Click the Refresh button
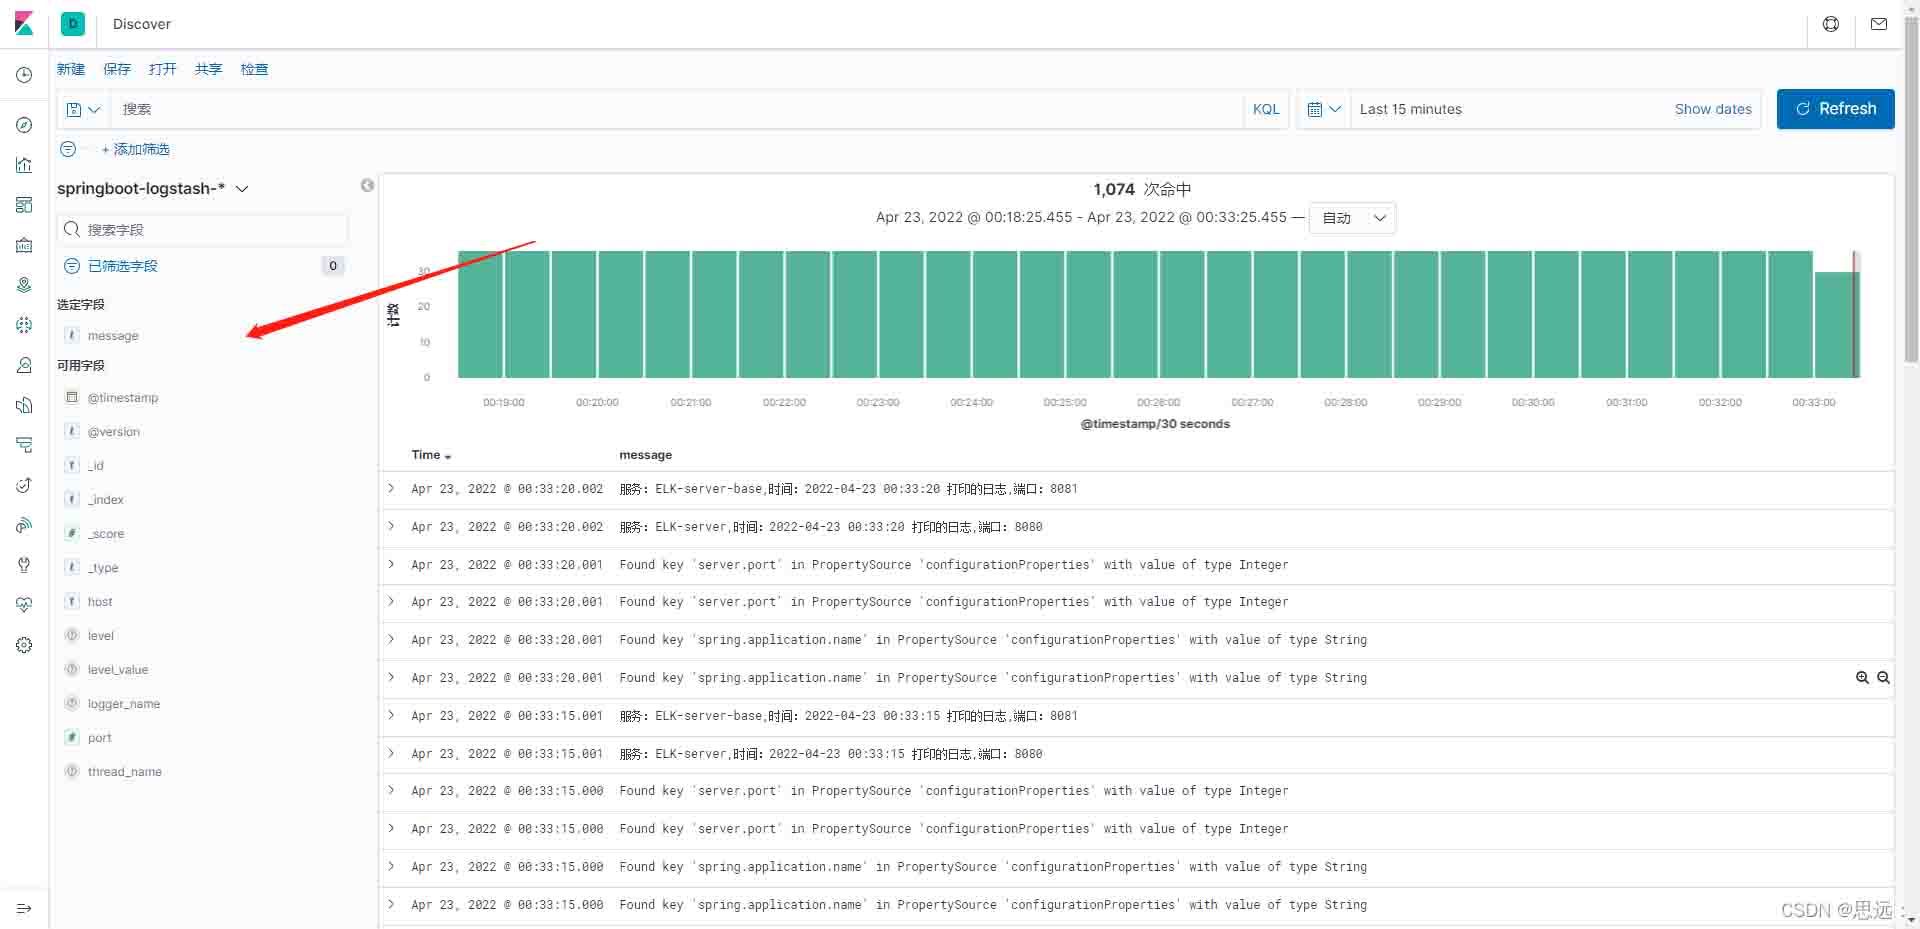 pos(1834,109)
